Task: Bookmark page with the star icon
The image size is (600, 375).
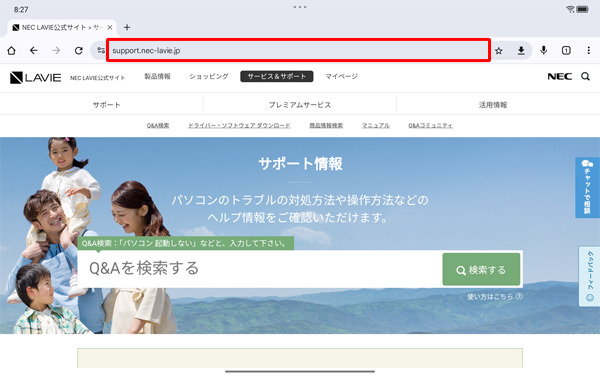Action: coord(499,51)
